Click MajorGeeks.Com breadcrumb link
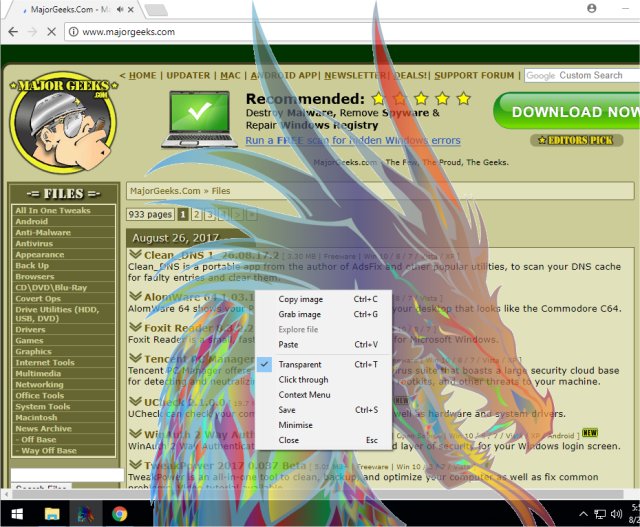This screenshot has width=640, height=527. click(x=165, y=191)
